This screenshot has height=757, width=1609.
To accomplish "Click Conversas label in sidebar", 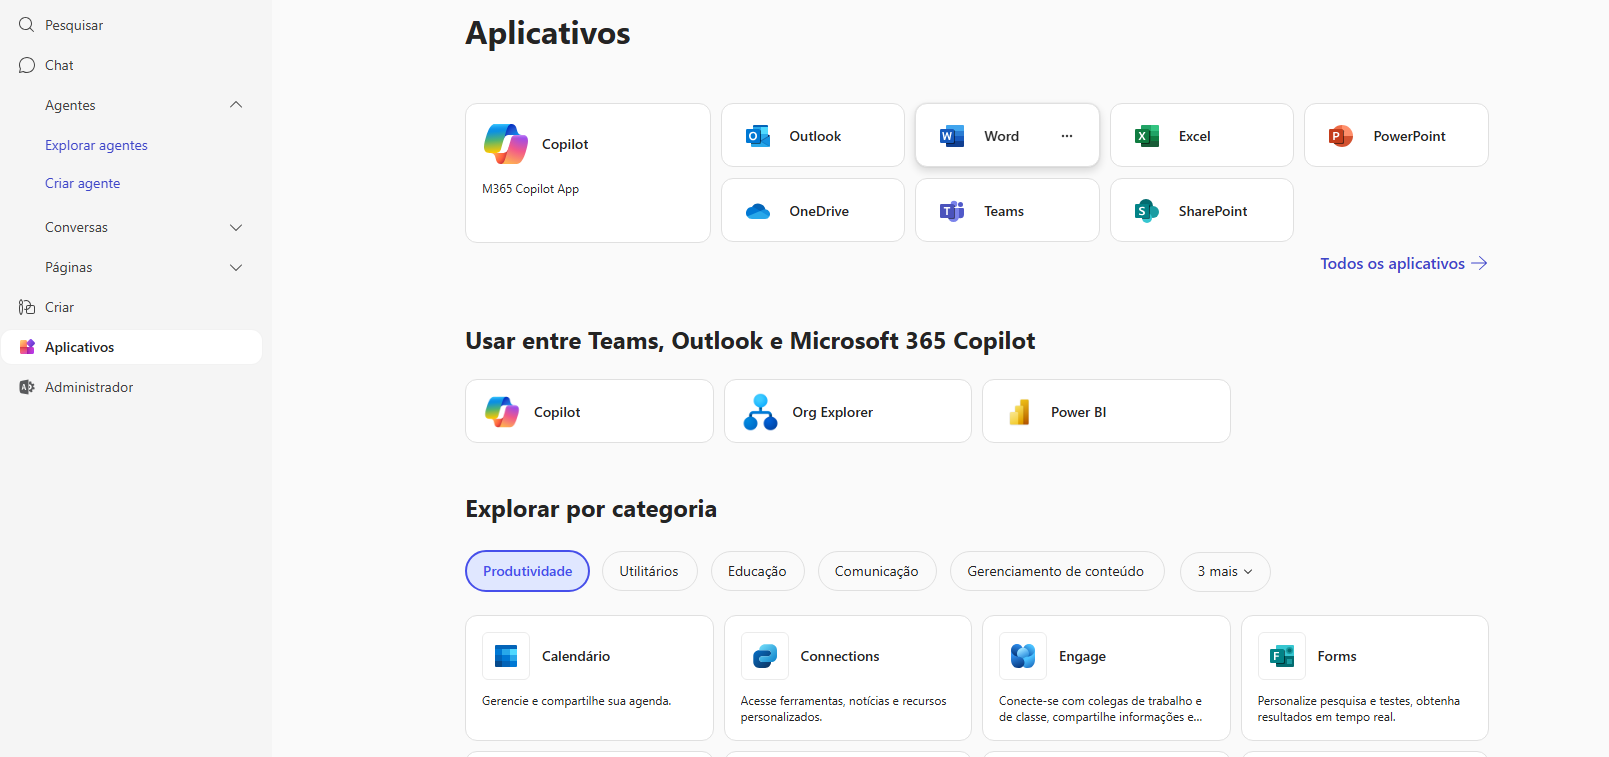I will coord(76,227).
